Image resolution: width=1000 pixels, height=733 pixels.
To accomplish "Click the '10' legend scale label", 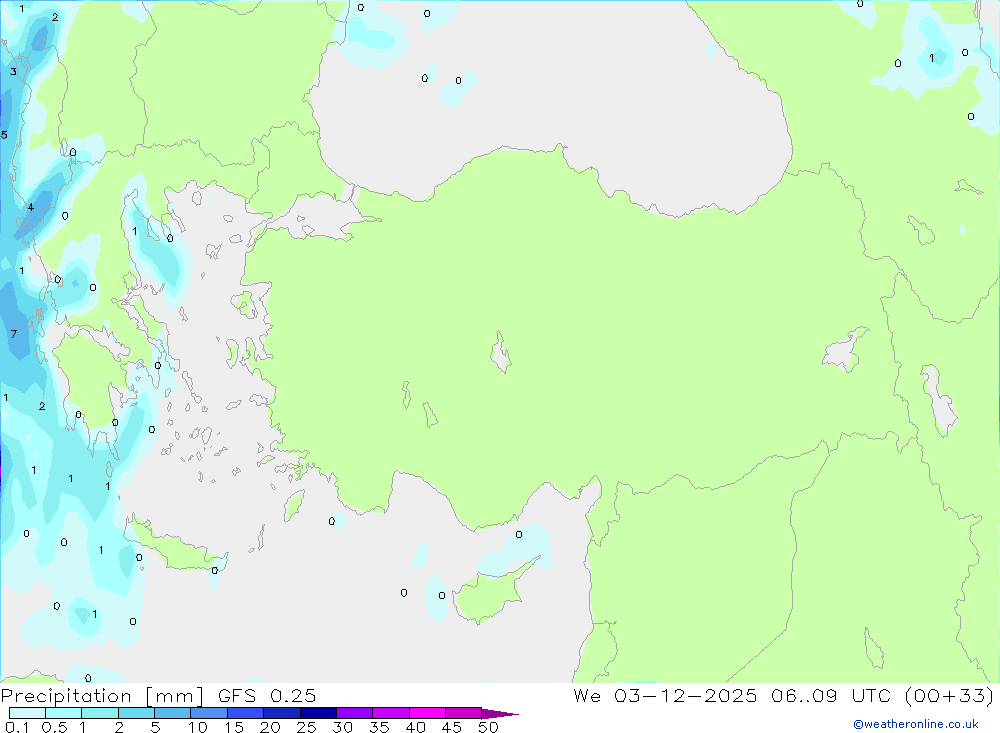I will tap(198, 727).
